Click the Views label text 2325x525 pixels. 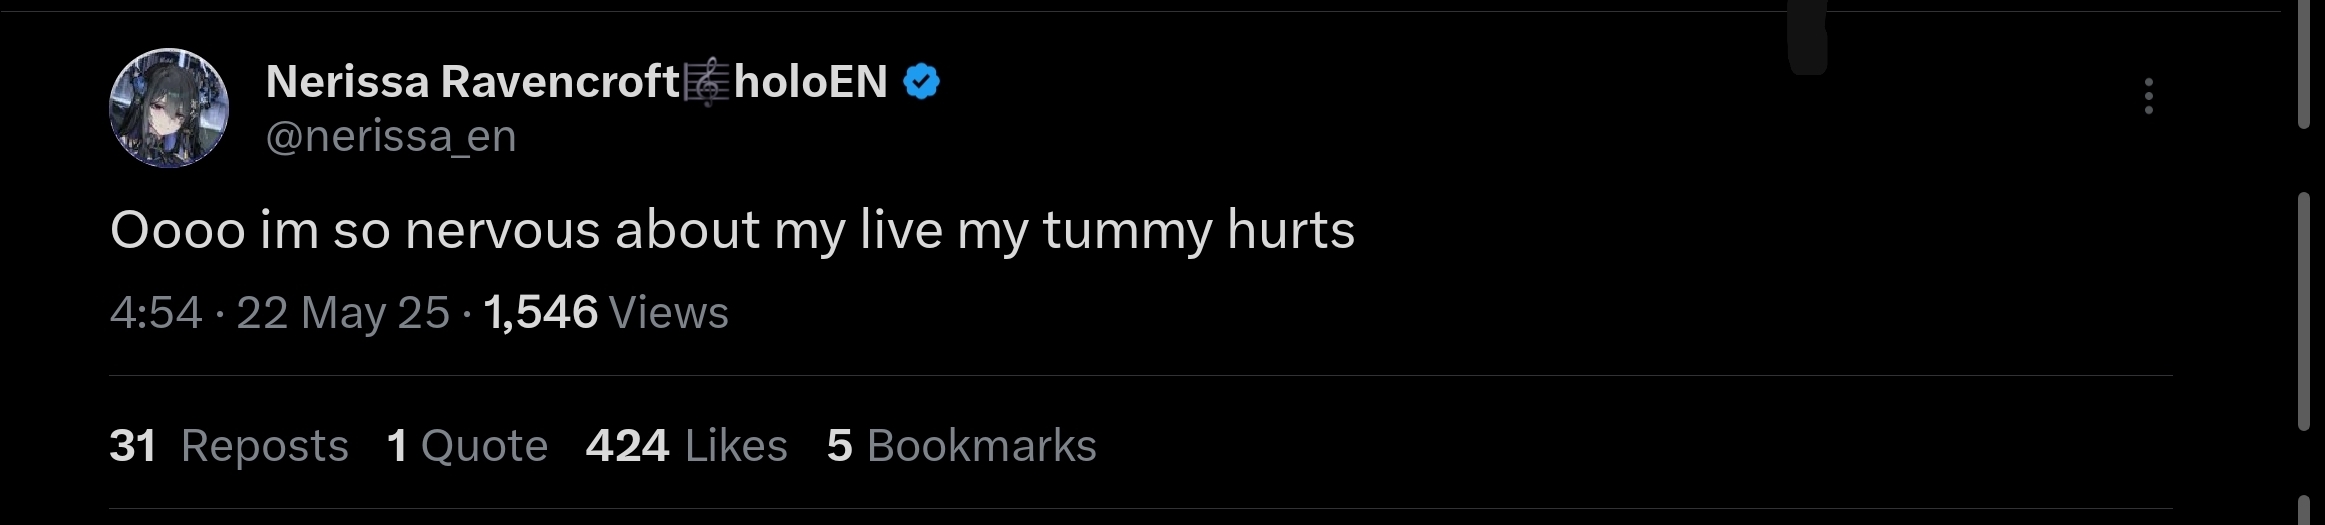point(669,313)
